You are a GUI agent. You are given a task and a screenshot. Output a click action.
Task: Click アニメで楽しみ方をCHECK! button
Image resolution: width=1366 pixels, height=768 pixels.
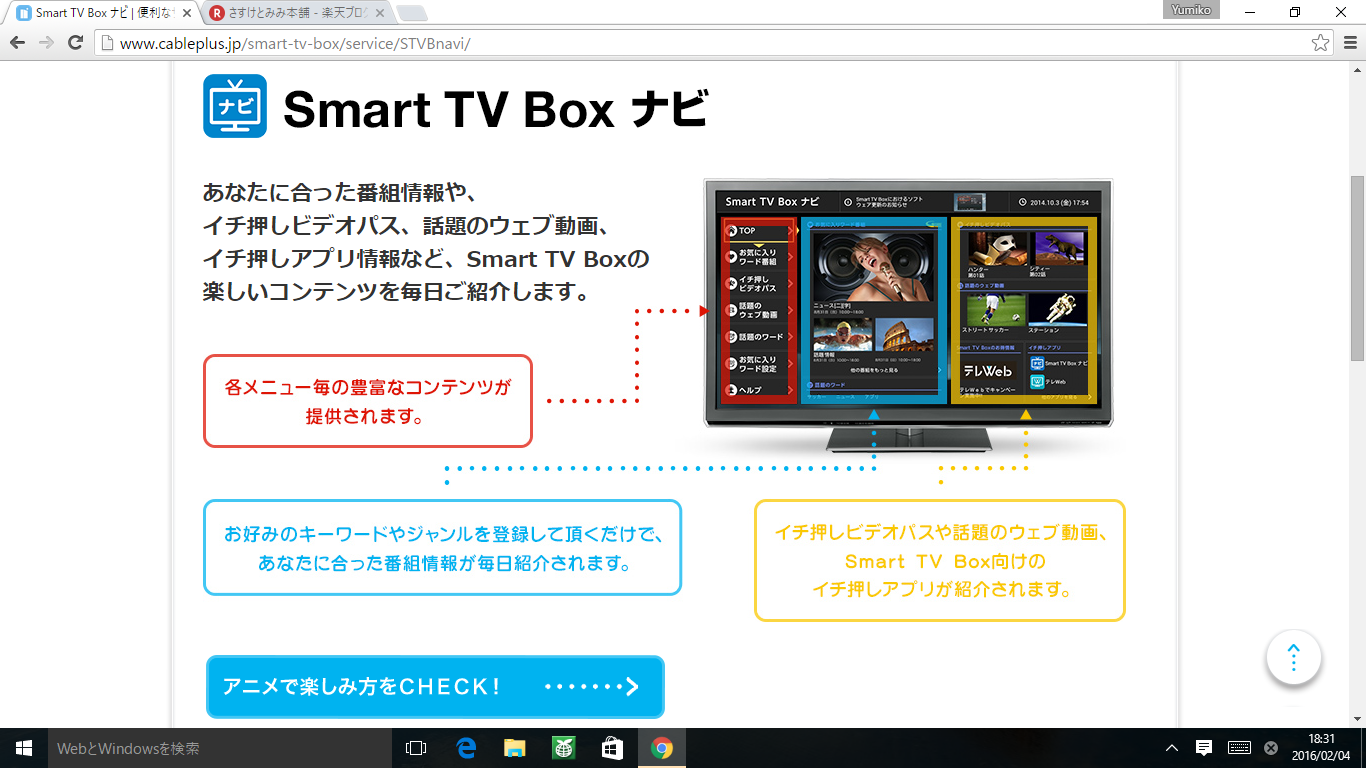435,687
